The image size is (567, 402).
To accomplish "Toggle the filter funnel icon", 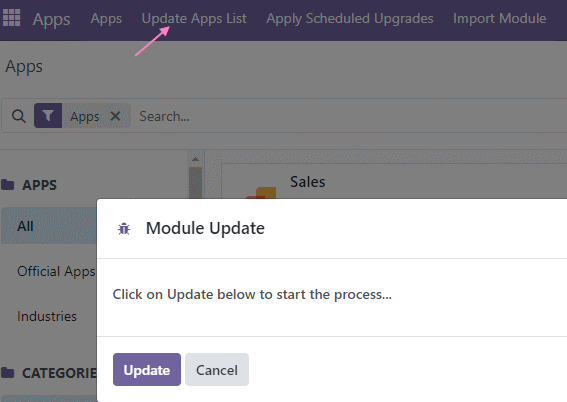I will click(48, 116).
